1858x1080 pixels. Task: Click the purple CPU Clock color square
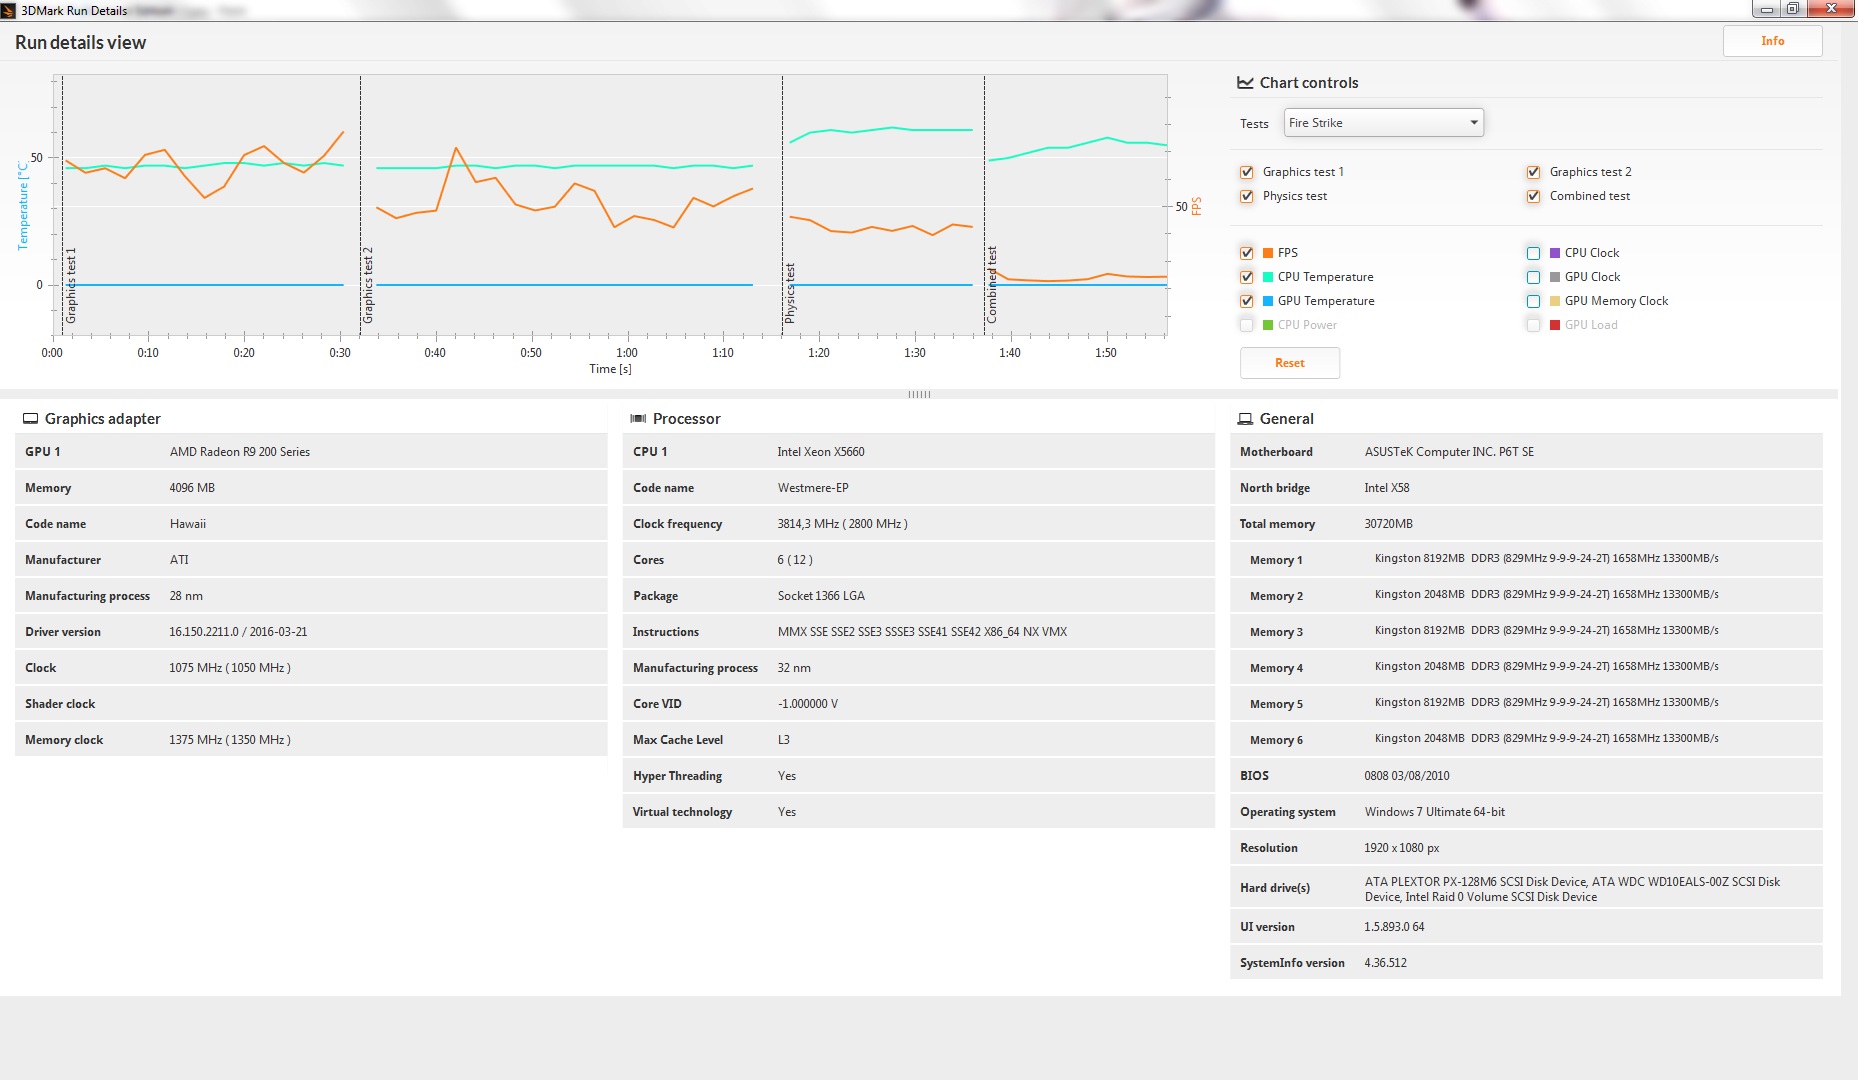(1555, 253)
